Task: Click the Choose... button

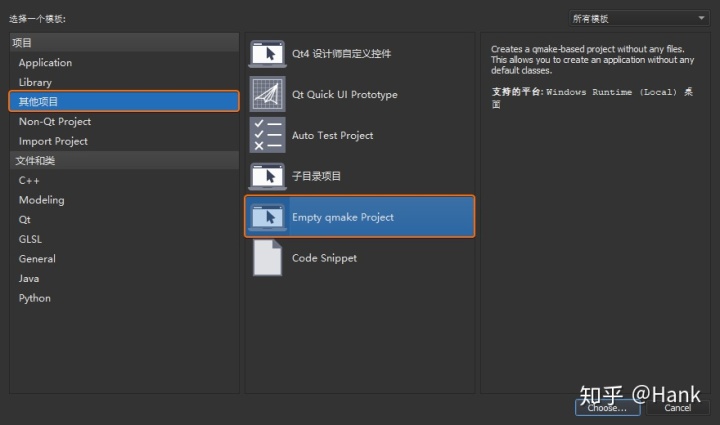Action: tap(608, 408)
